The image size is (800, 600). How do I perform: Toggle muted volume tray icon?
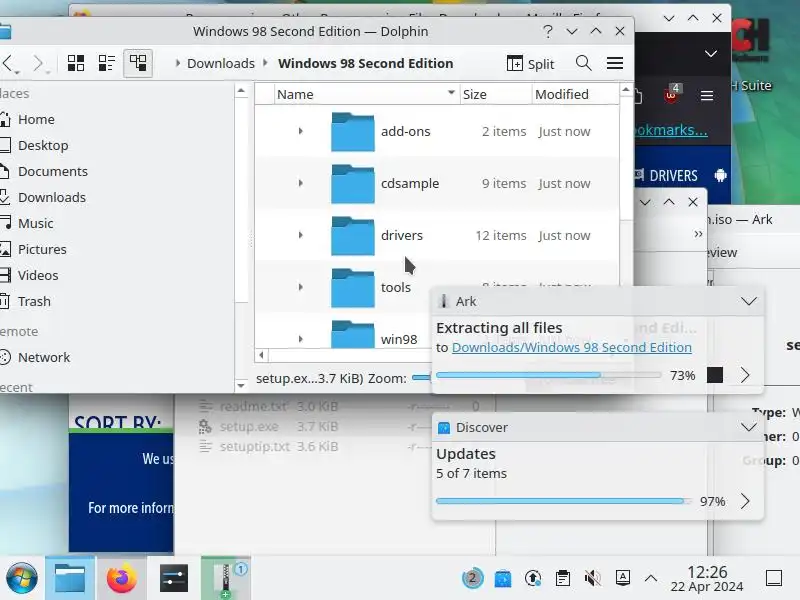coord(592,578)
